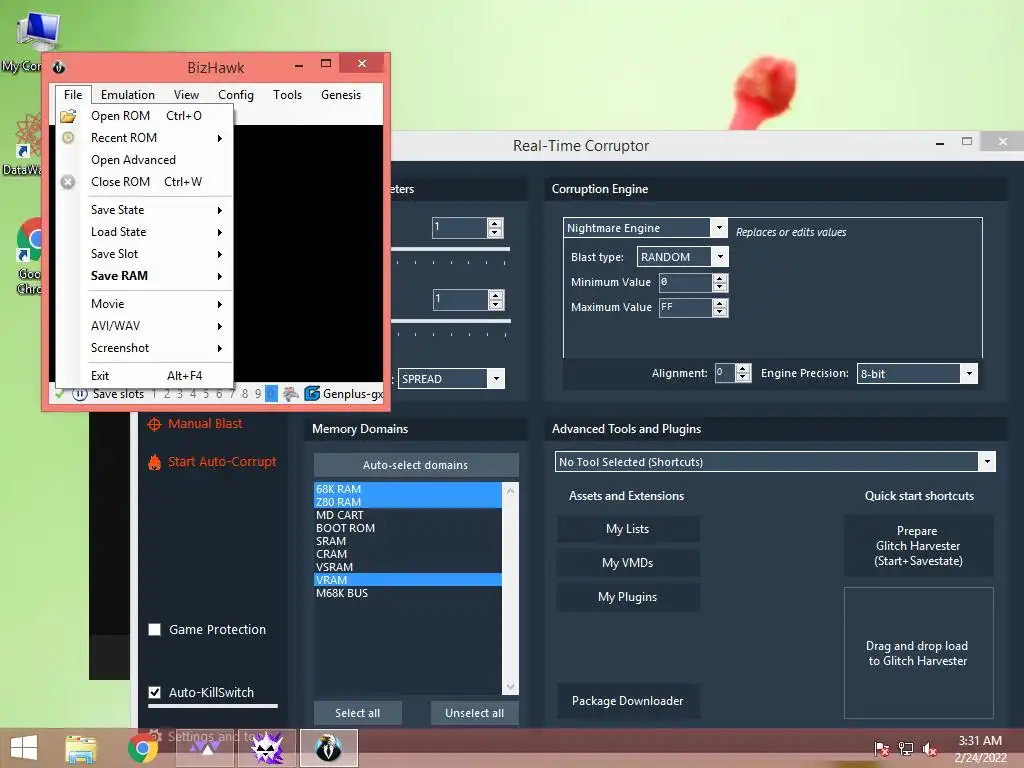The height and width of the screenshot is (768, 1024).
Task: Click the BizHawk eagle taskbar icon
Action: pyautogui.click(x=329, y=748)
